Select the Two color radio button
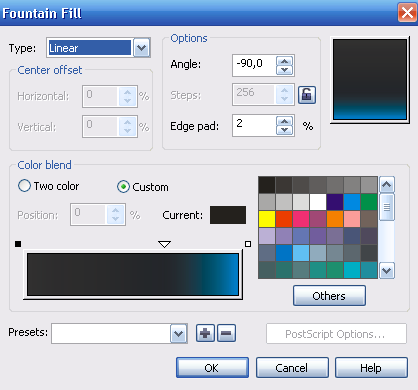The width and height of the screenshot is (418, 390). 24,186
